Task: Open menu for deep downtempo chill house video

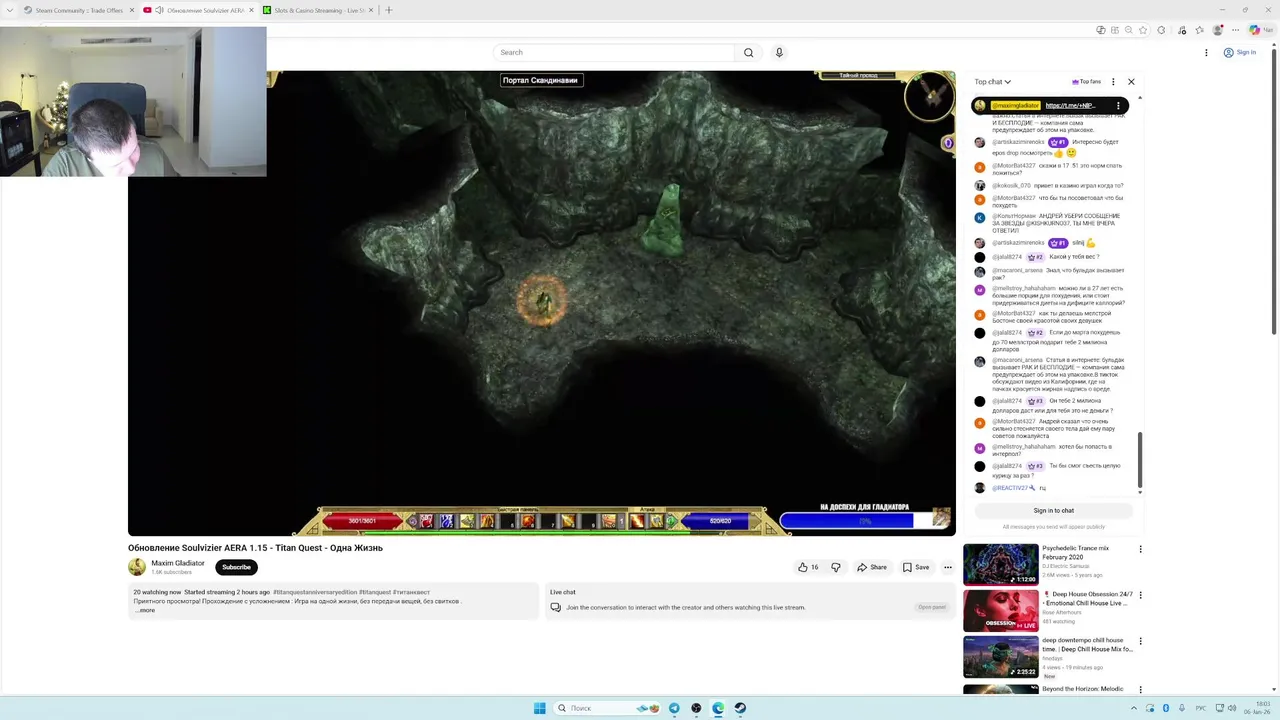Action: point(1140,641)
